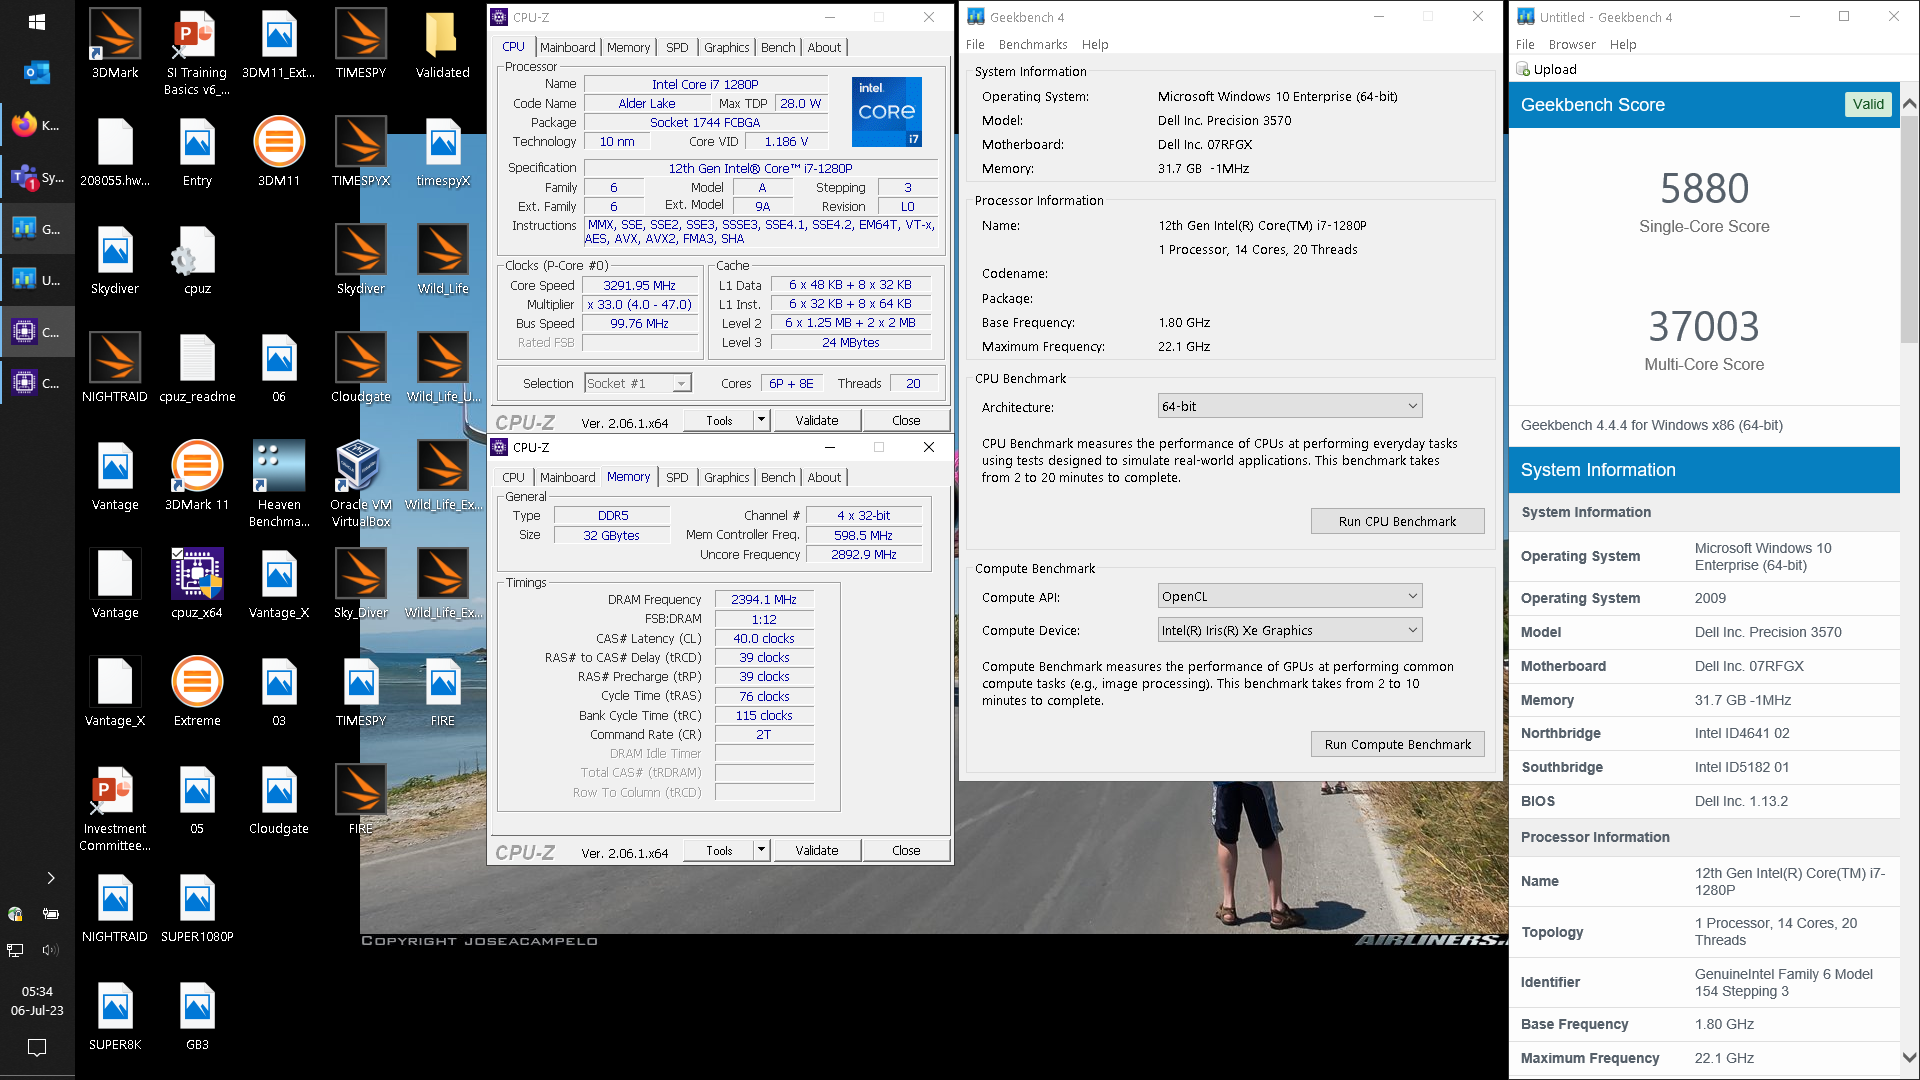This screenshot has height=1080, width=1920.
Task: Open the notification center icon
Action: [37, 1047]
